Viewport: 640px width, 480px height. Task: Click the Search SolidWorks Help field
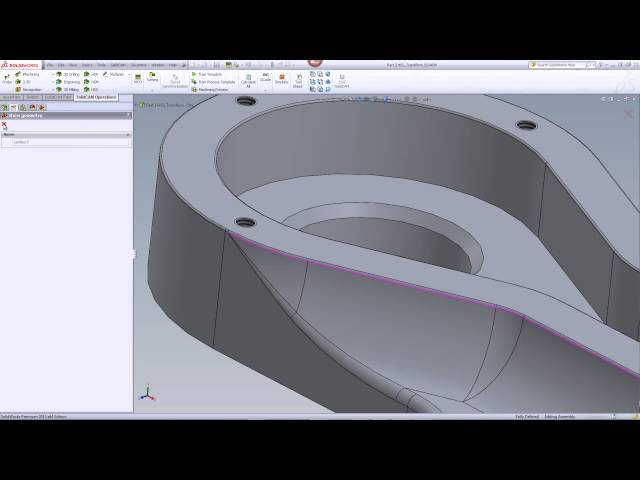point(562,65)
